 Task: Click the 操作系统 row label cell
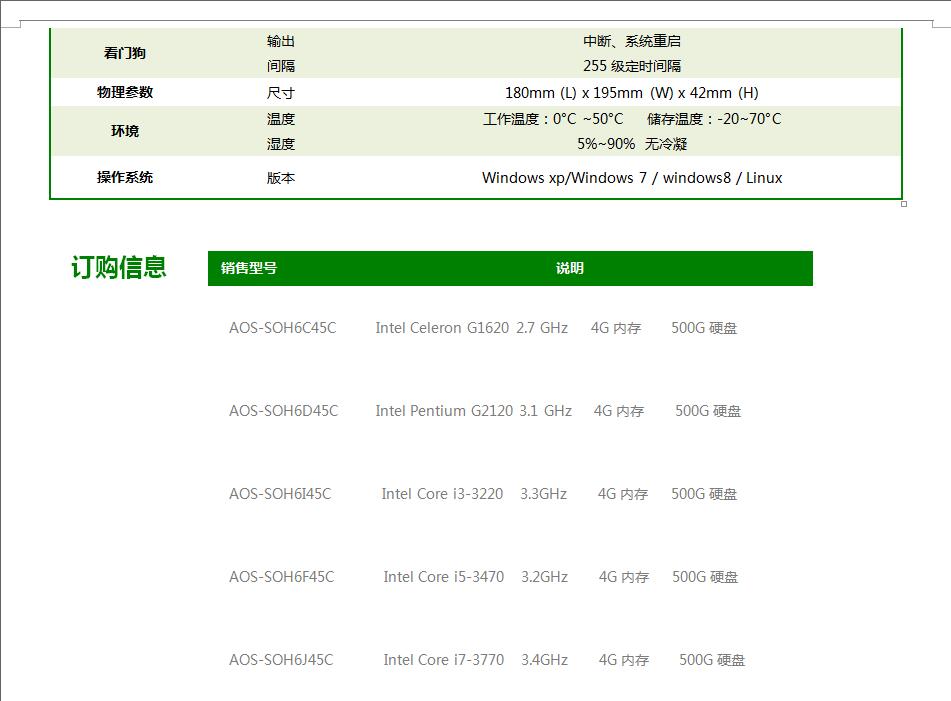(x=125, y=177)
